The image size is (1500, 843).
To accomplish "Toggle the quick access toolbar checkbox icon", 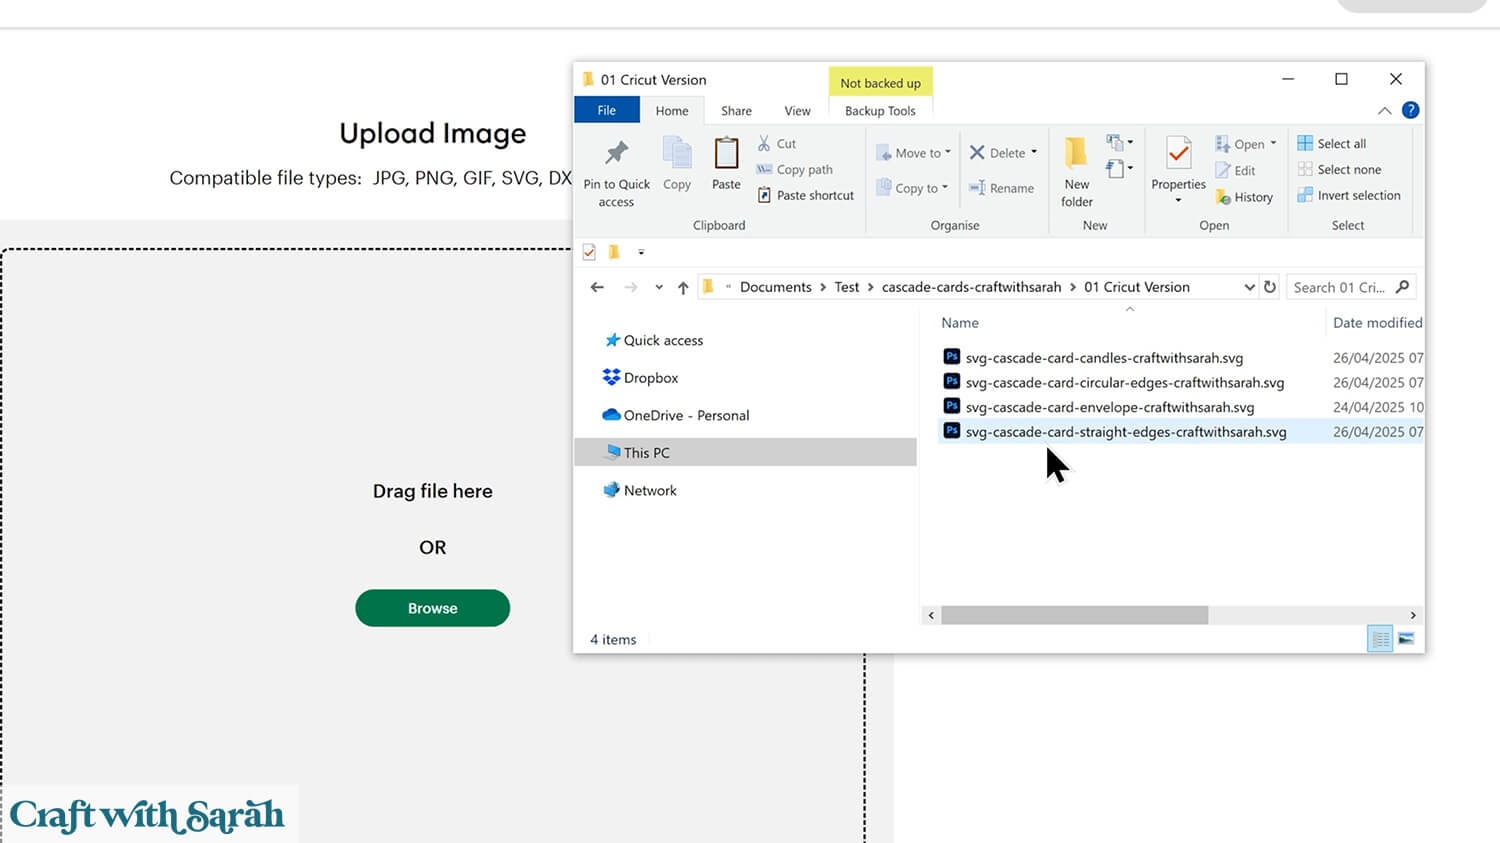I will coord(589,252).
